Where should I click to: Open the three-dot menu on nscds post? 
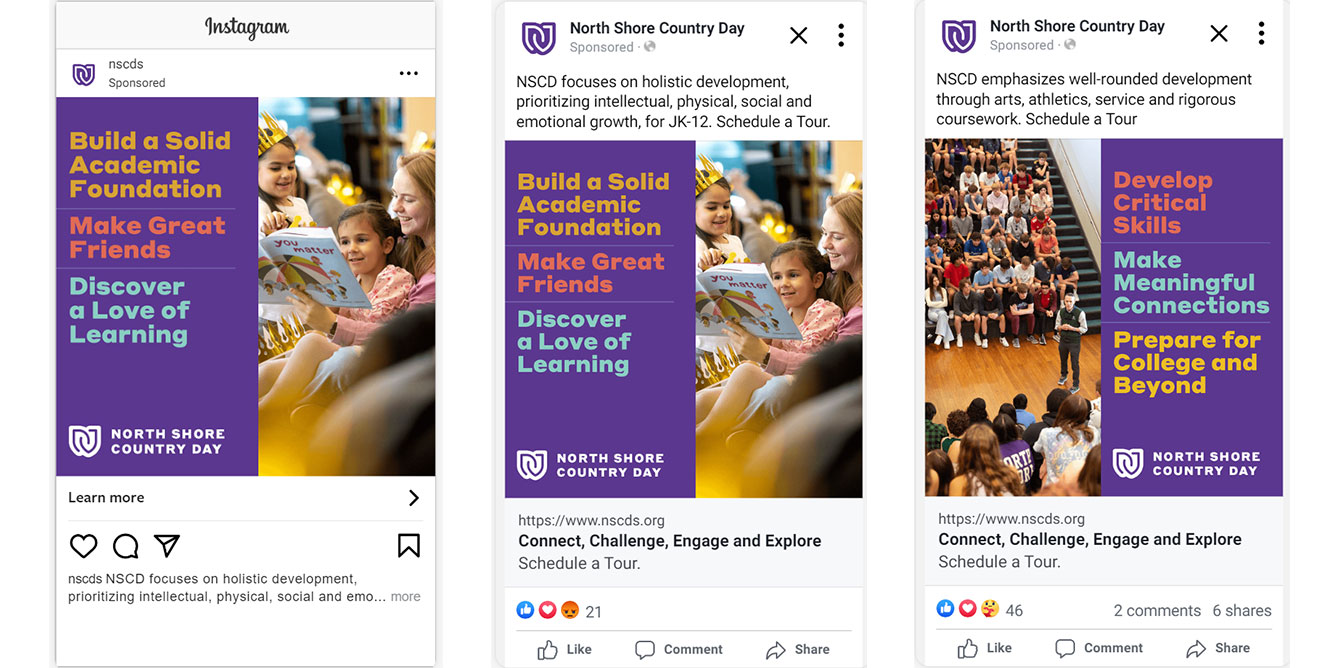408,73
